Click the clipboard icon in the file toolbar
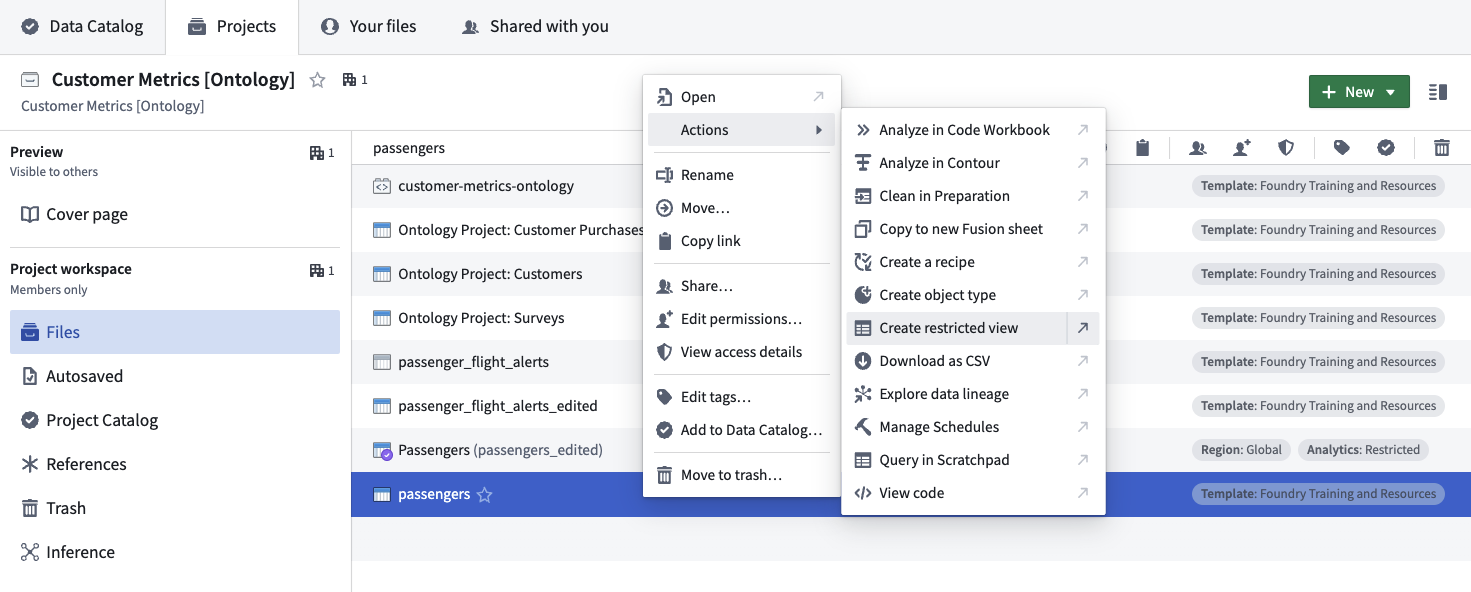This screenshot has width=1471, height=592. (1142, 148)
